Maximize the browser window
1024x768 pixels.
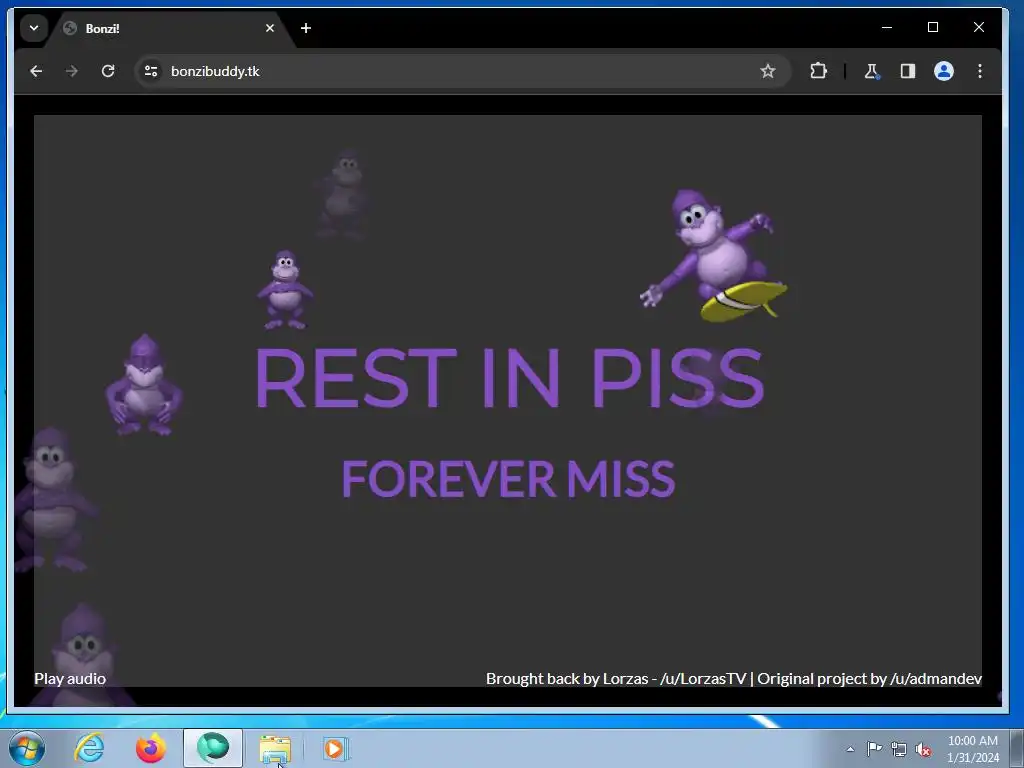[x=933, y=27]
